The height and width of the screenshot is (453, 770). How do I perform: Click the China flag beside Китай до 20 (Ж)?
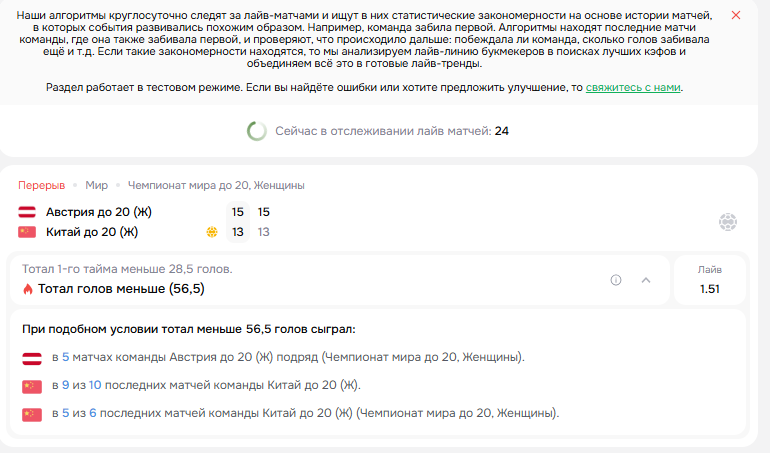27,232
